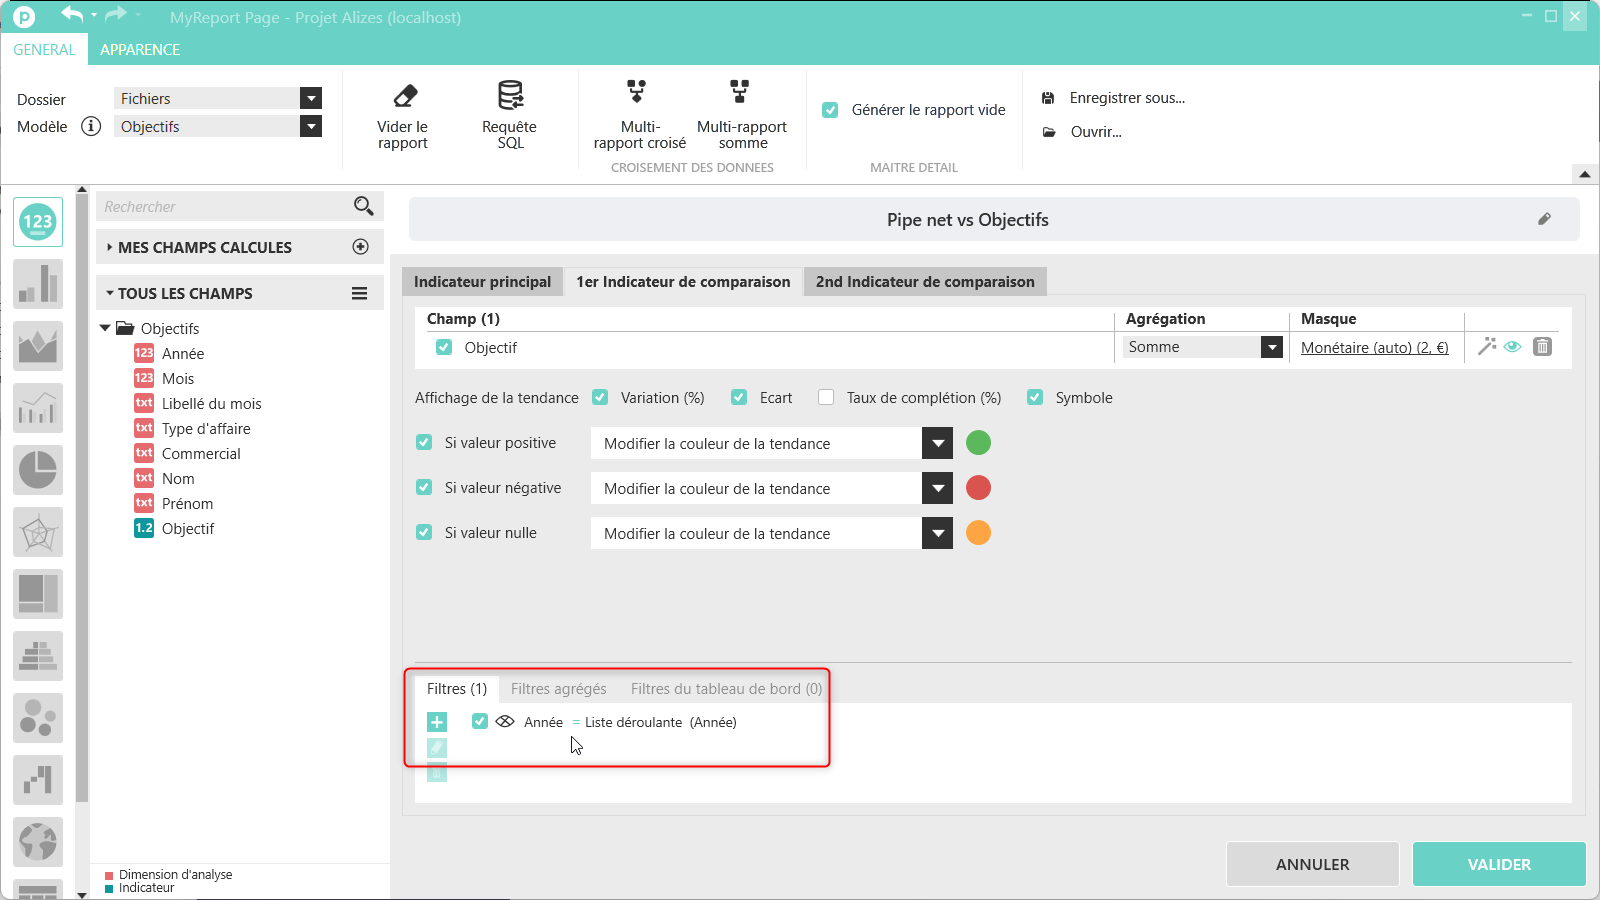Select the pie chart widget icon

click(x=38, y=469)
